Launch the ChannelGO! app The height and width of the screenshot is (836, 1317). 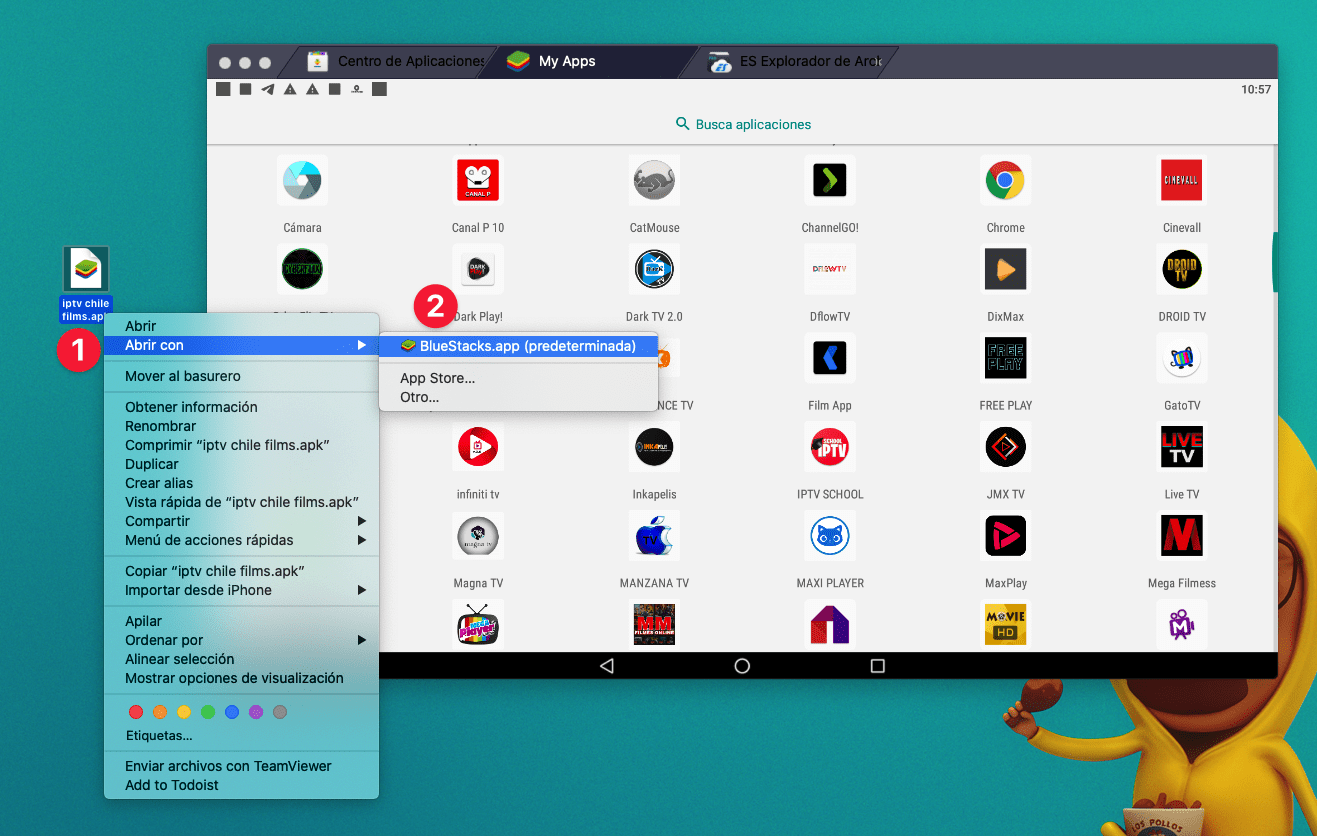(x=830, y=181)
